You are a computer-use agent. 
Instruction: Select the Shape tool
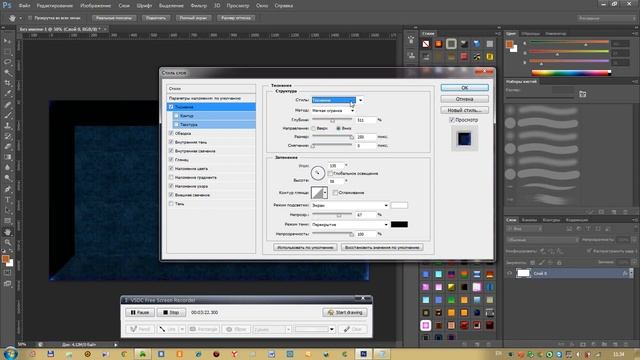point(7,221)
